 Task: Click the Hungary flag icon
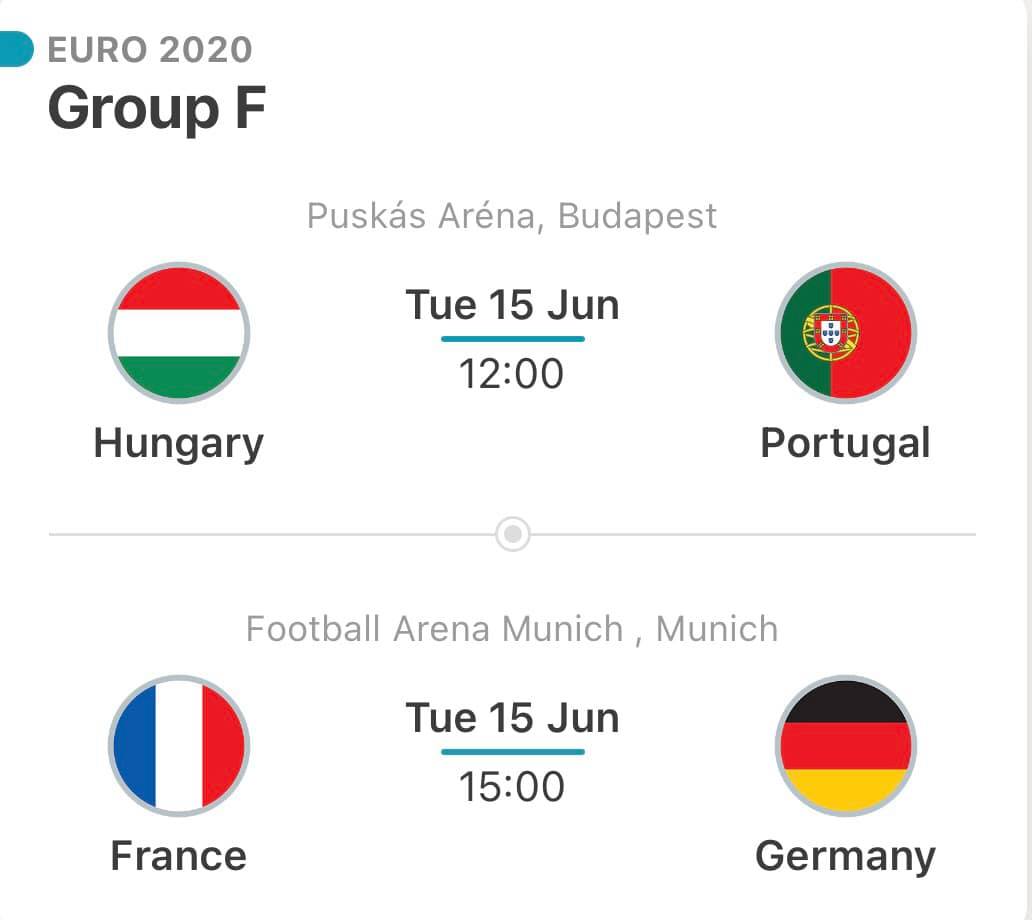[x=178, y=333]
